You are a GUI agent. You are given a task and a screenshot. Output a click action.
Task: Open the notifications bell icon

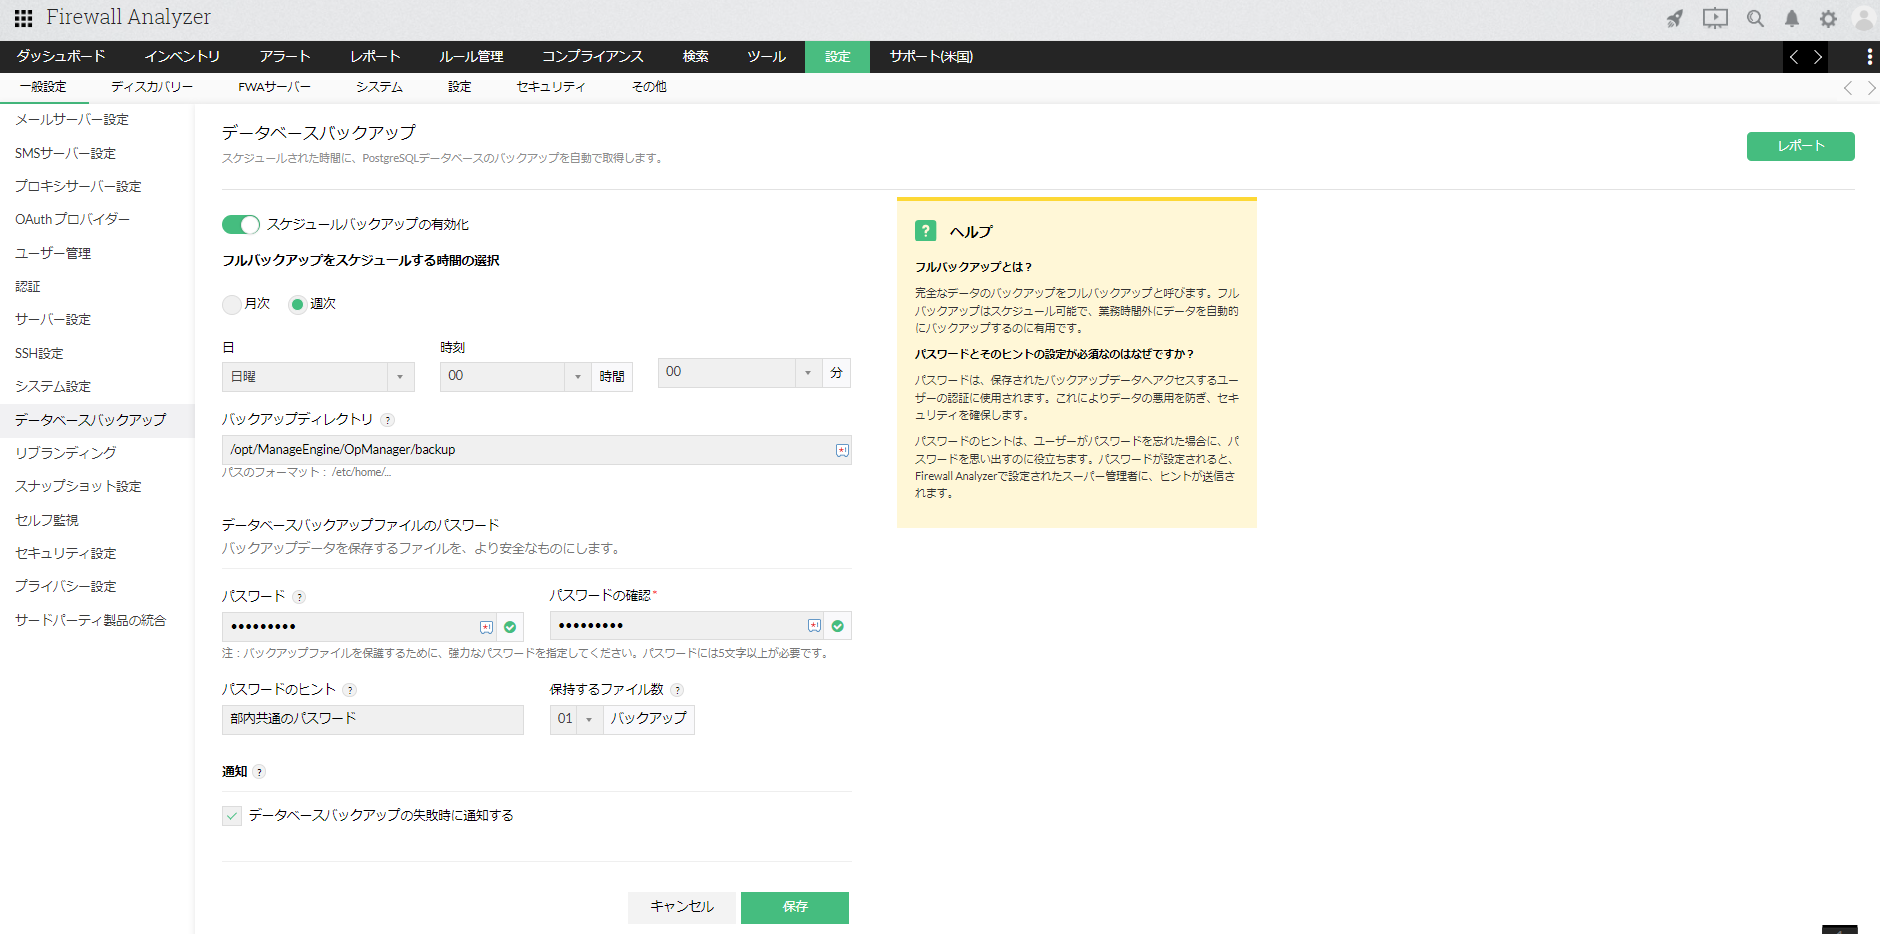(1792, 18)
